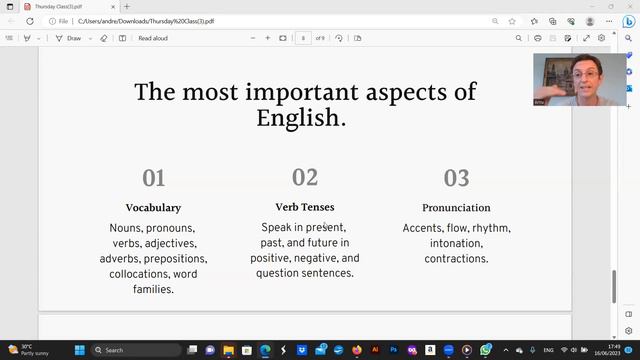This screenshot has width=640, height=360.
Task: Focus the page number field
Action: tap(303, 38)
